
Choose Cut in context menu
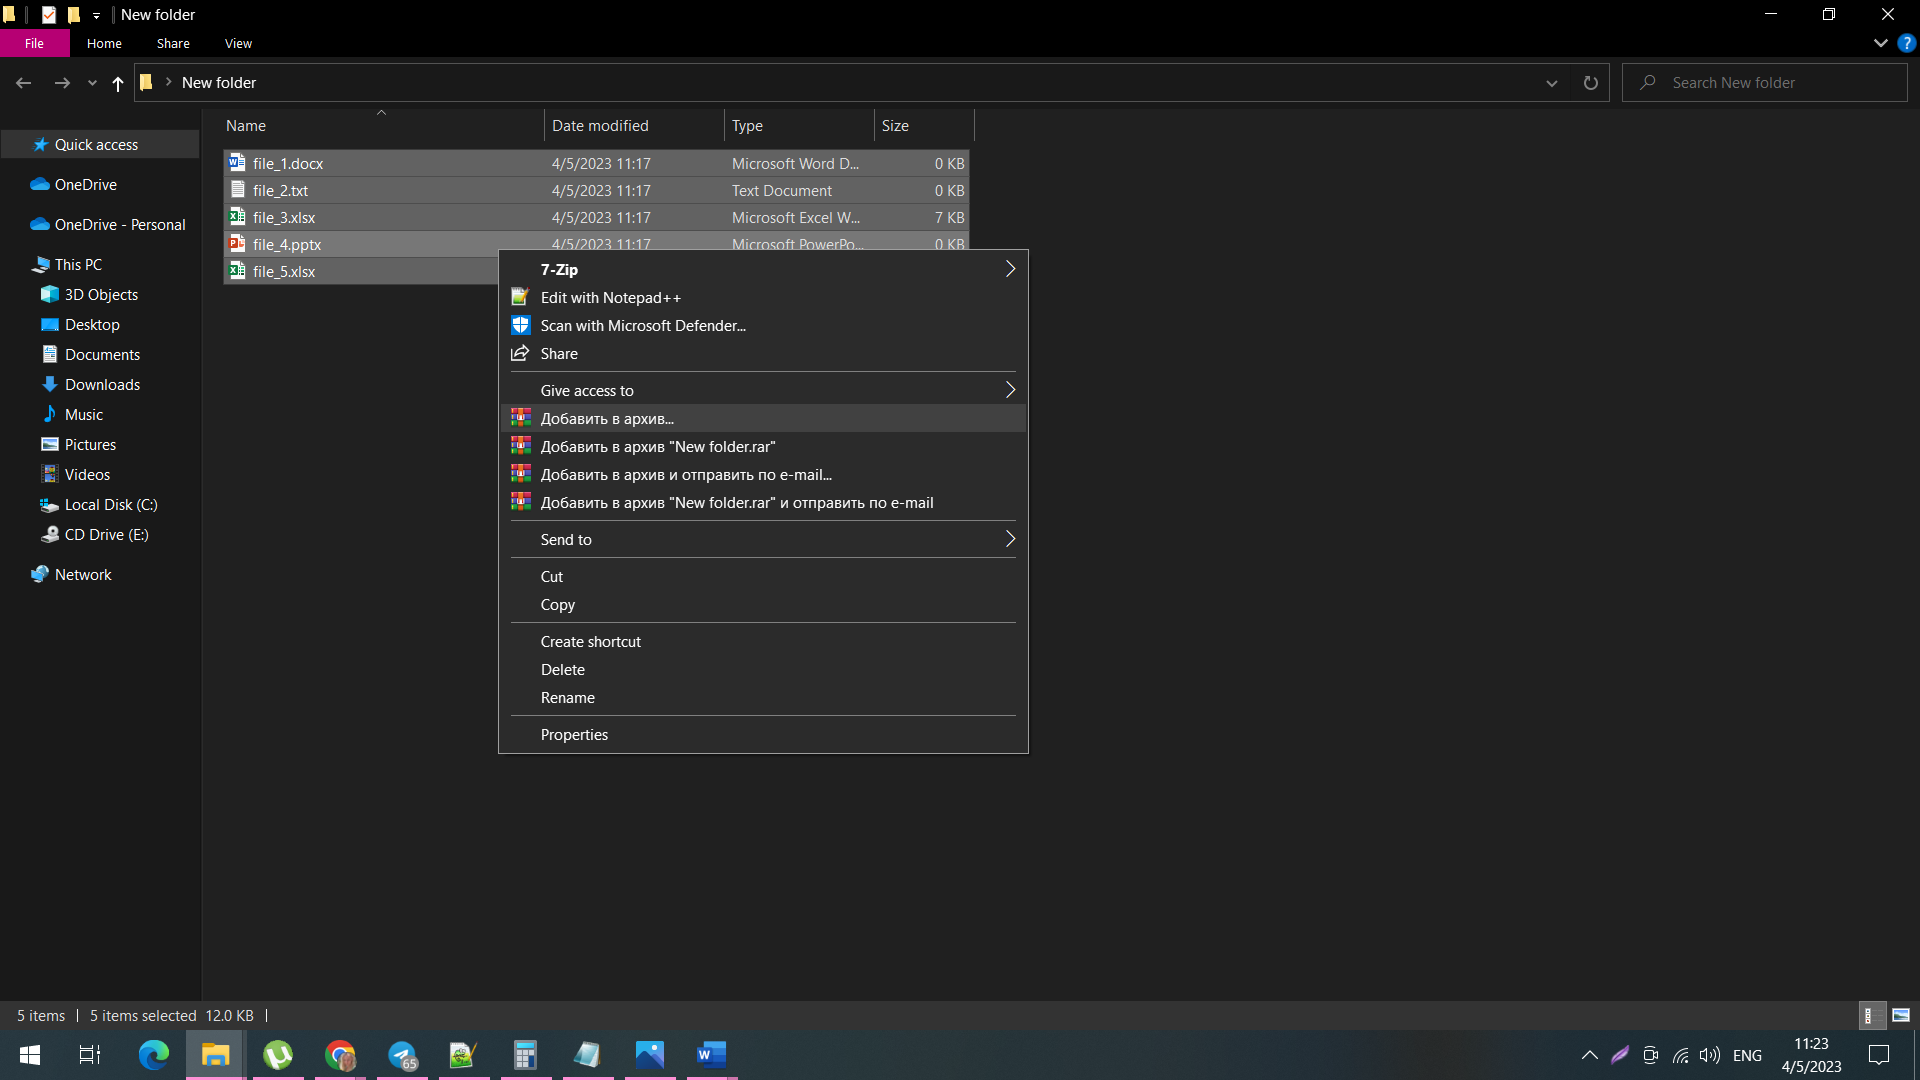(x=763, y=576)
